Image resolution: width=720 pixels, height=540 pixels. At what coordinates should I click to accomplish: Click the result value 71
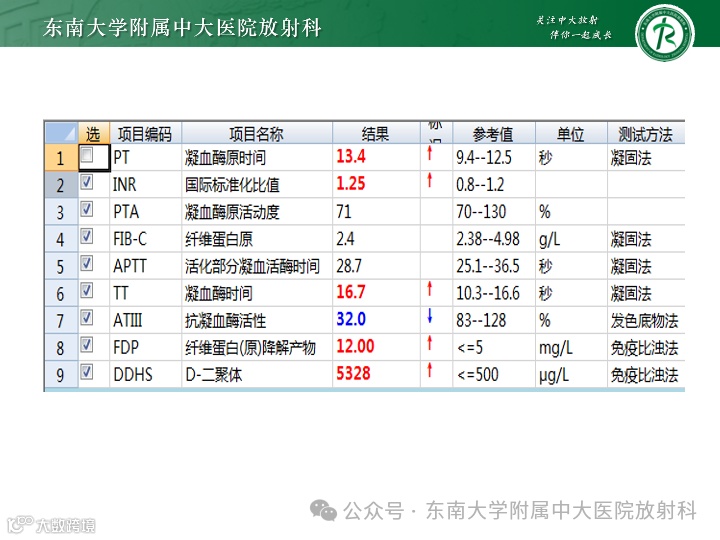[x=344, y=211]
